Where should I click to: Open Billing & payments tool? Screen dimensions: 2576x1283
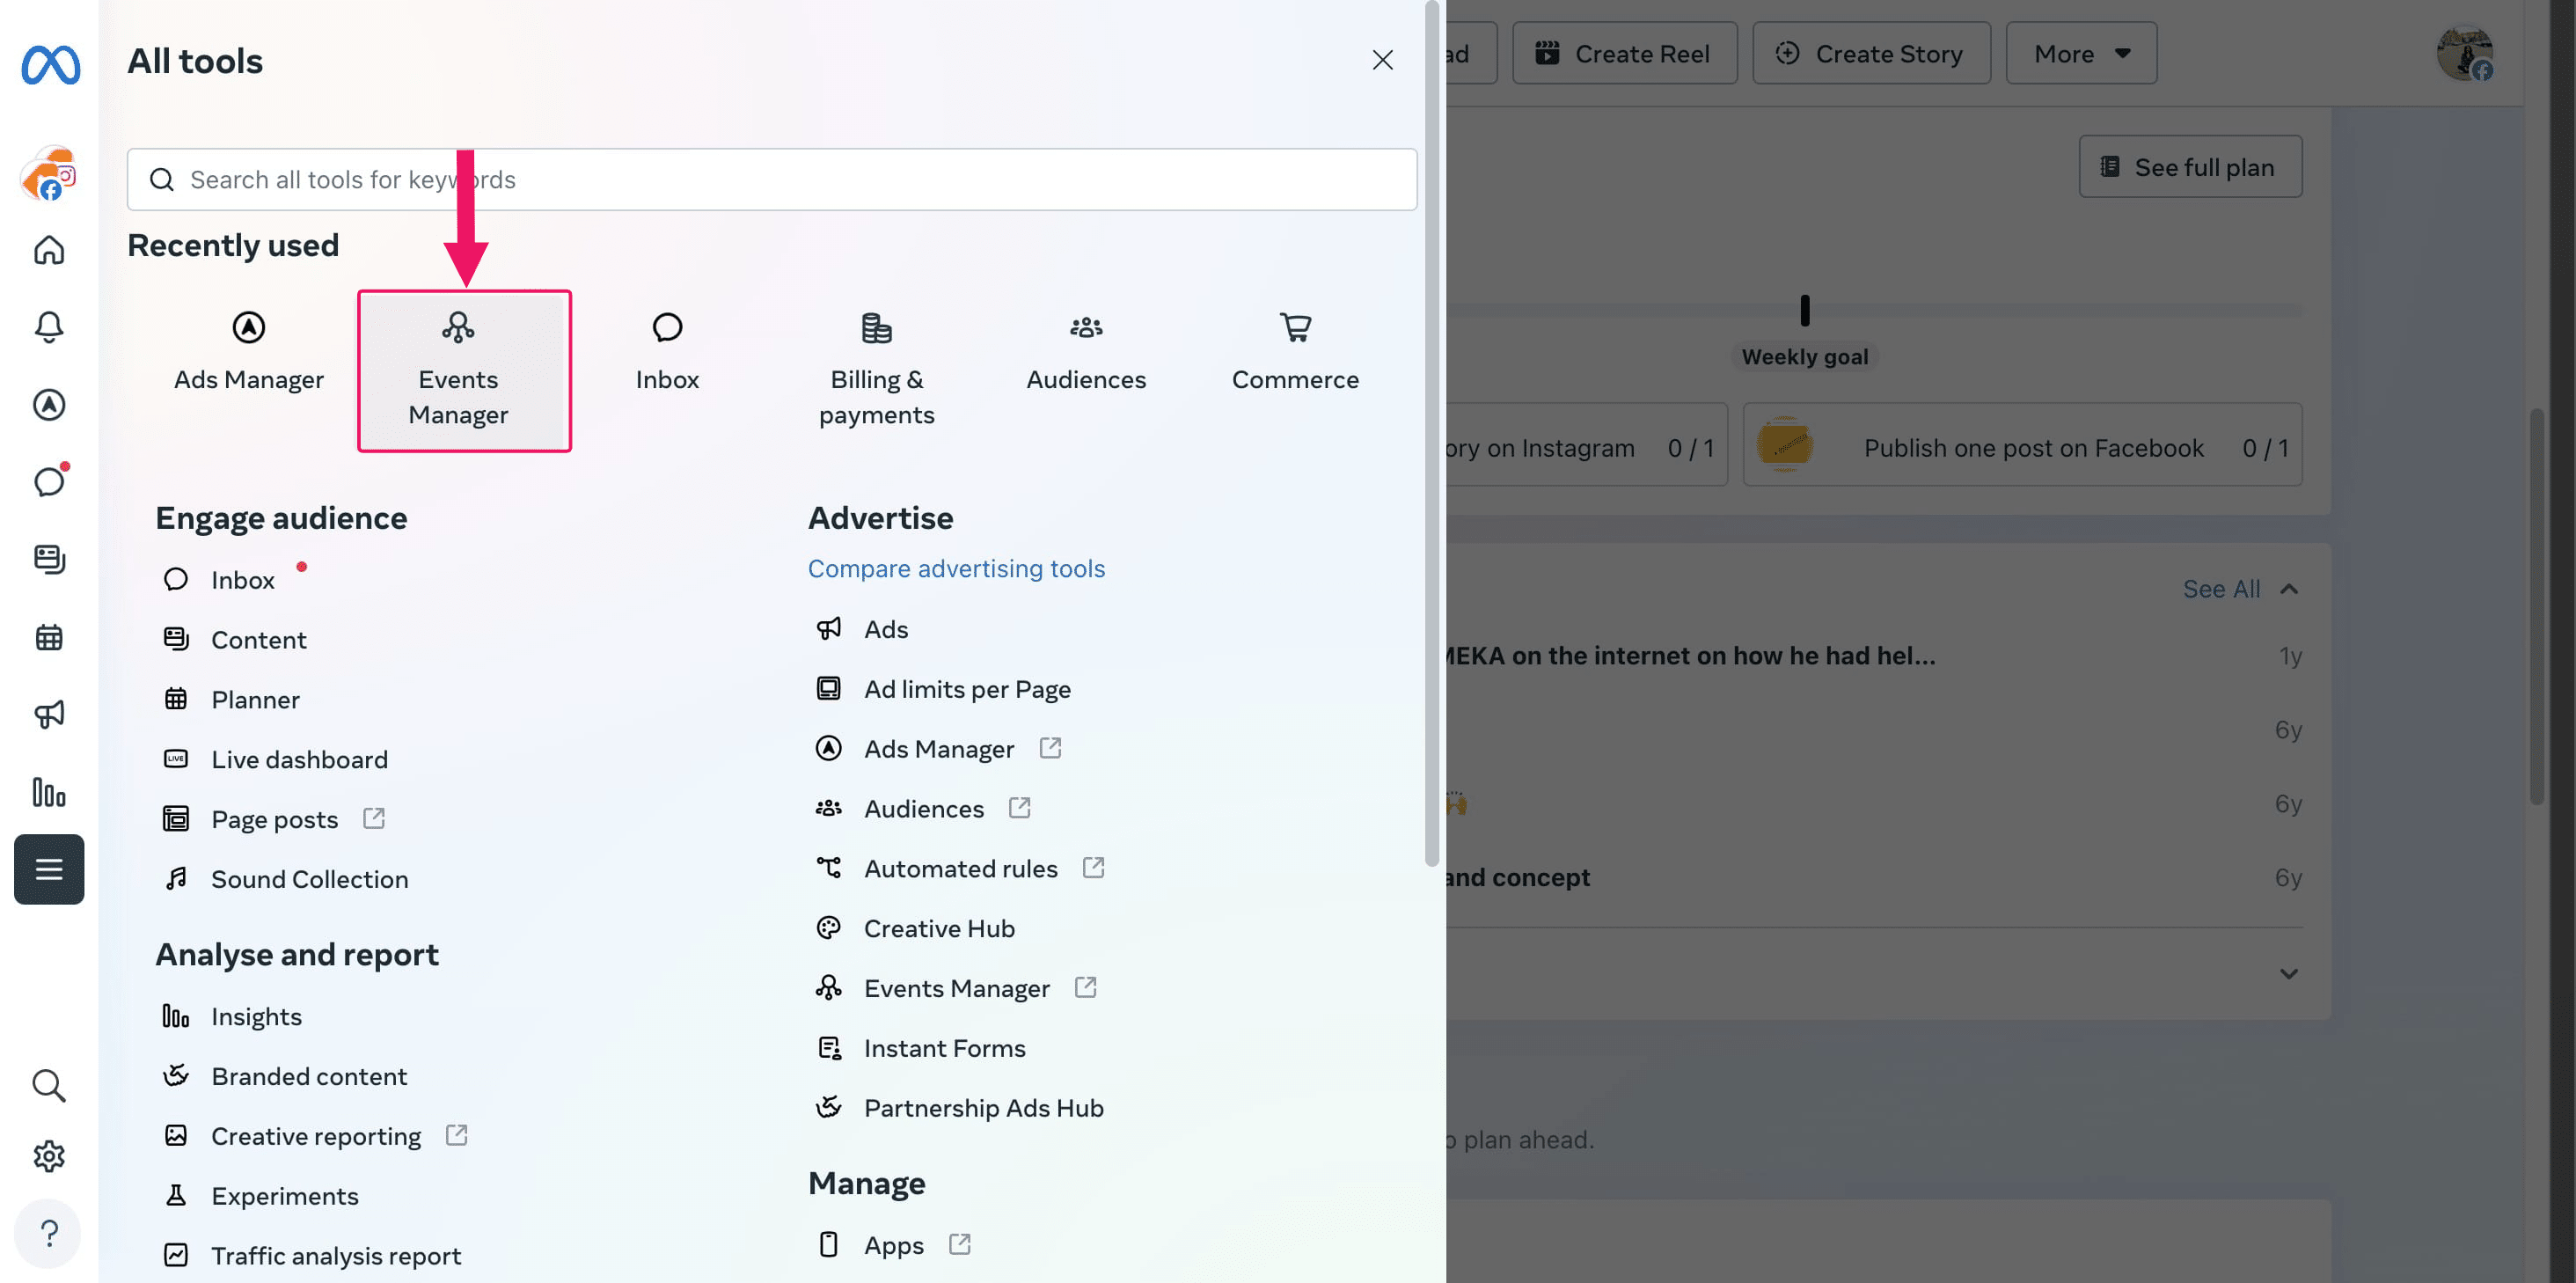(876, 370)
